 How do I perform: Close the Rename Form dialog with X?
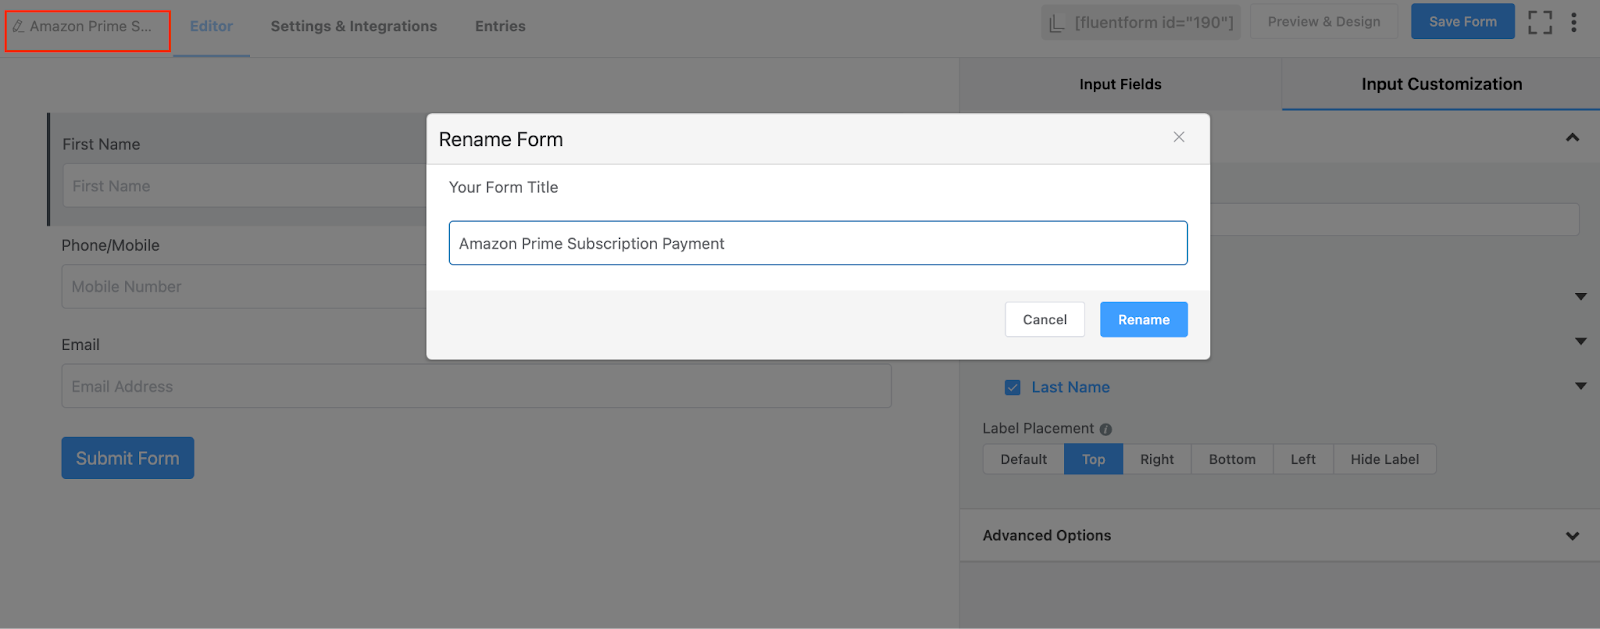click(1179, 137)
